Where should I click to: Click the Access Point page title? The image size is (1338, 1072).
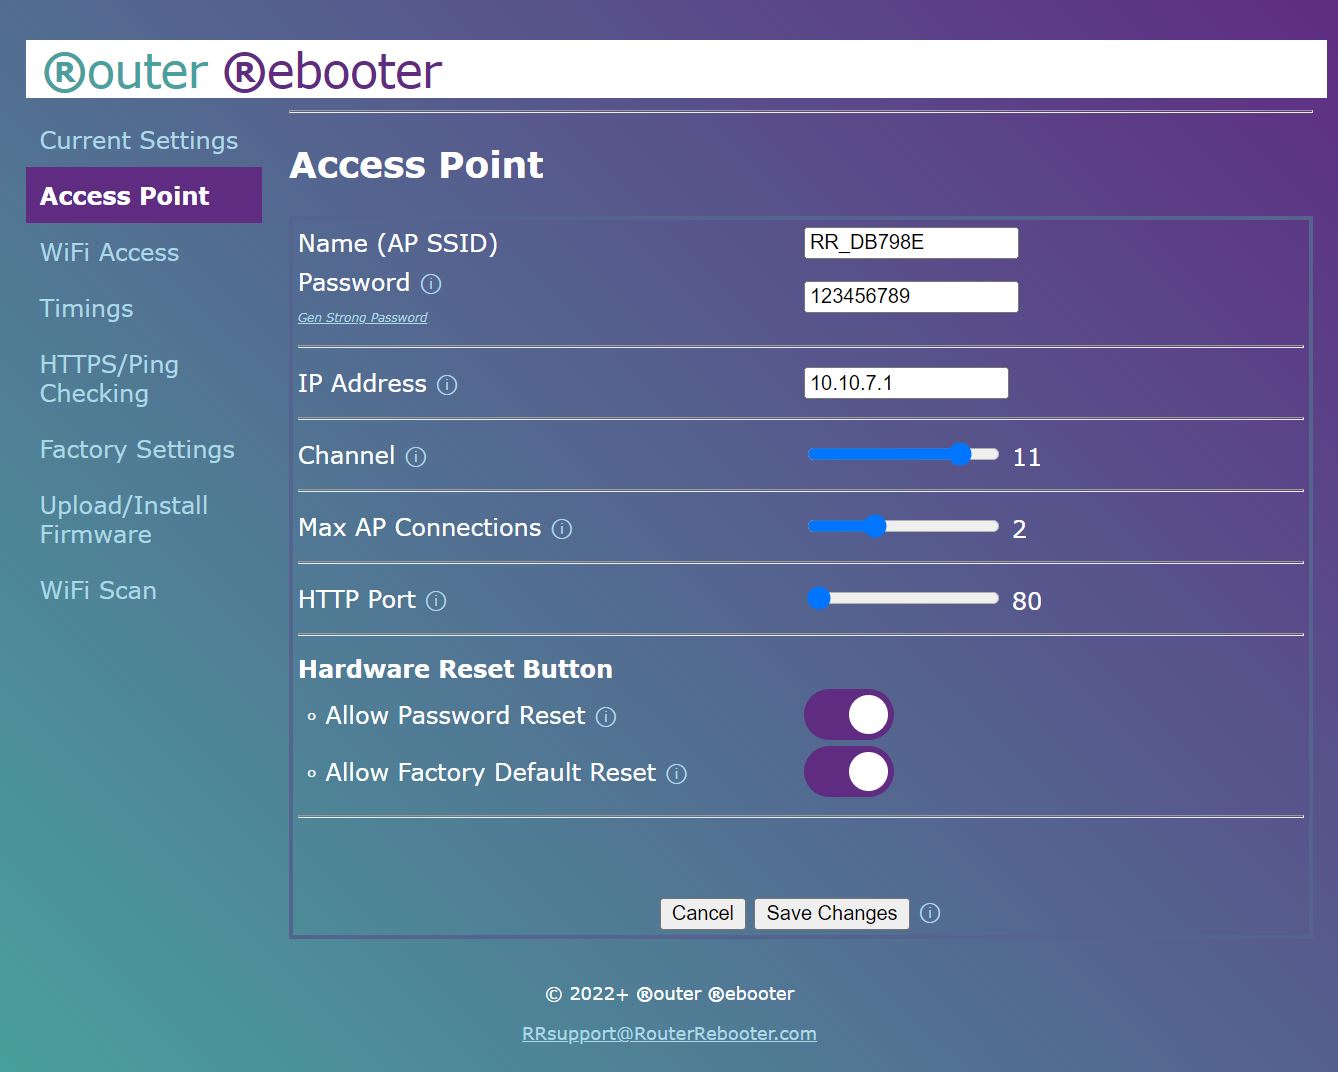coord(416,165)
